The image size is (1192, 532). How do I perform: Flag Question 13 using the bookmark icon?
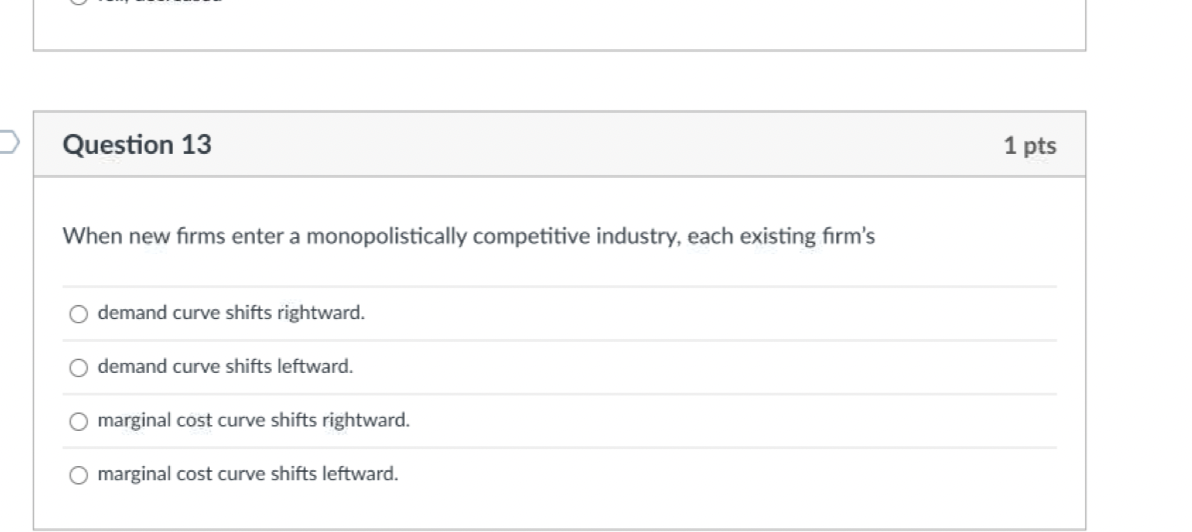[8, 142]
